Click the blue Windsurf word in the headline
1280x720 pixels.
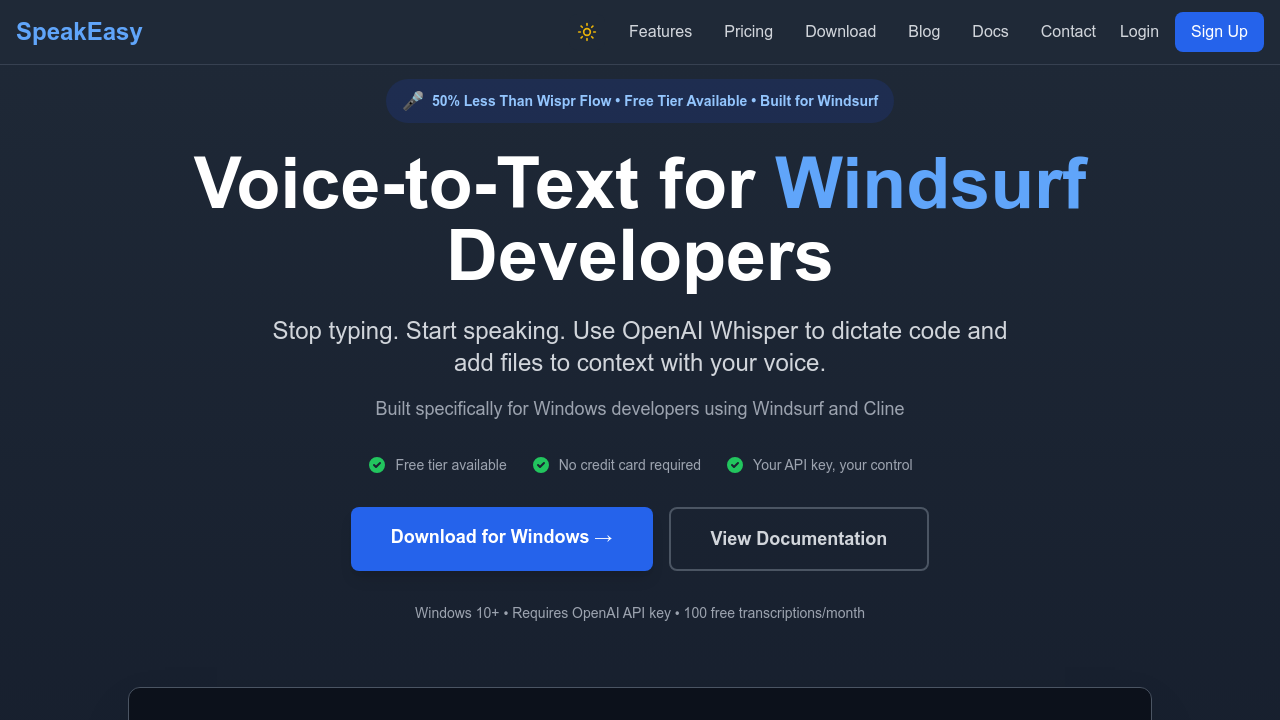(930, 184)
